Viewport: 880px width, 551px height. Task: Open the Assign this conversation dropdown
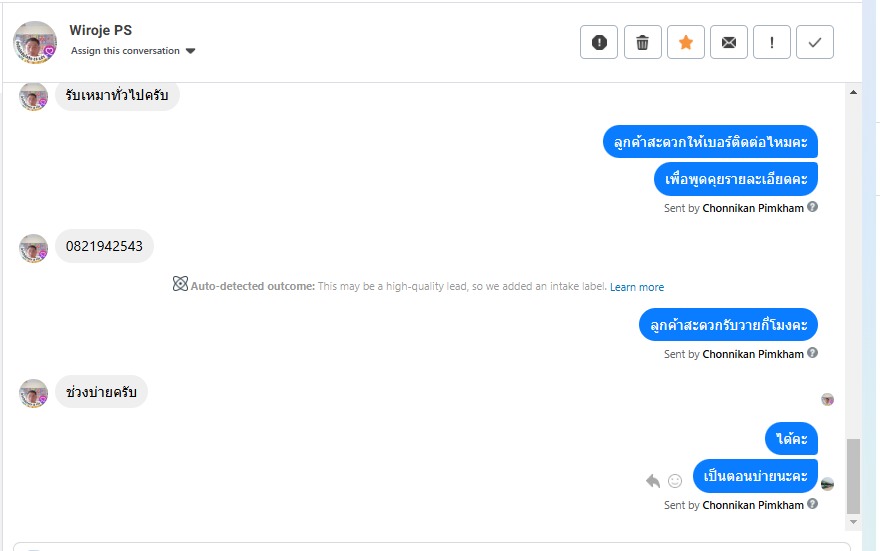point(133,51)
